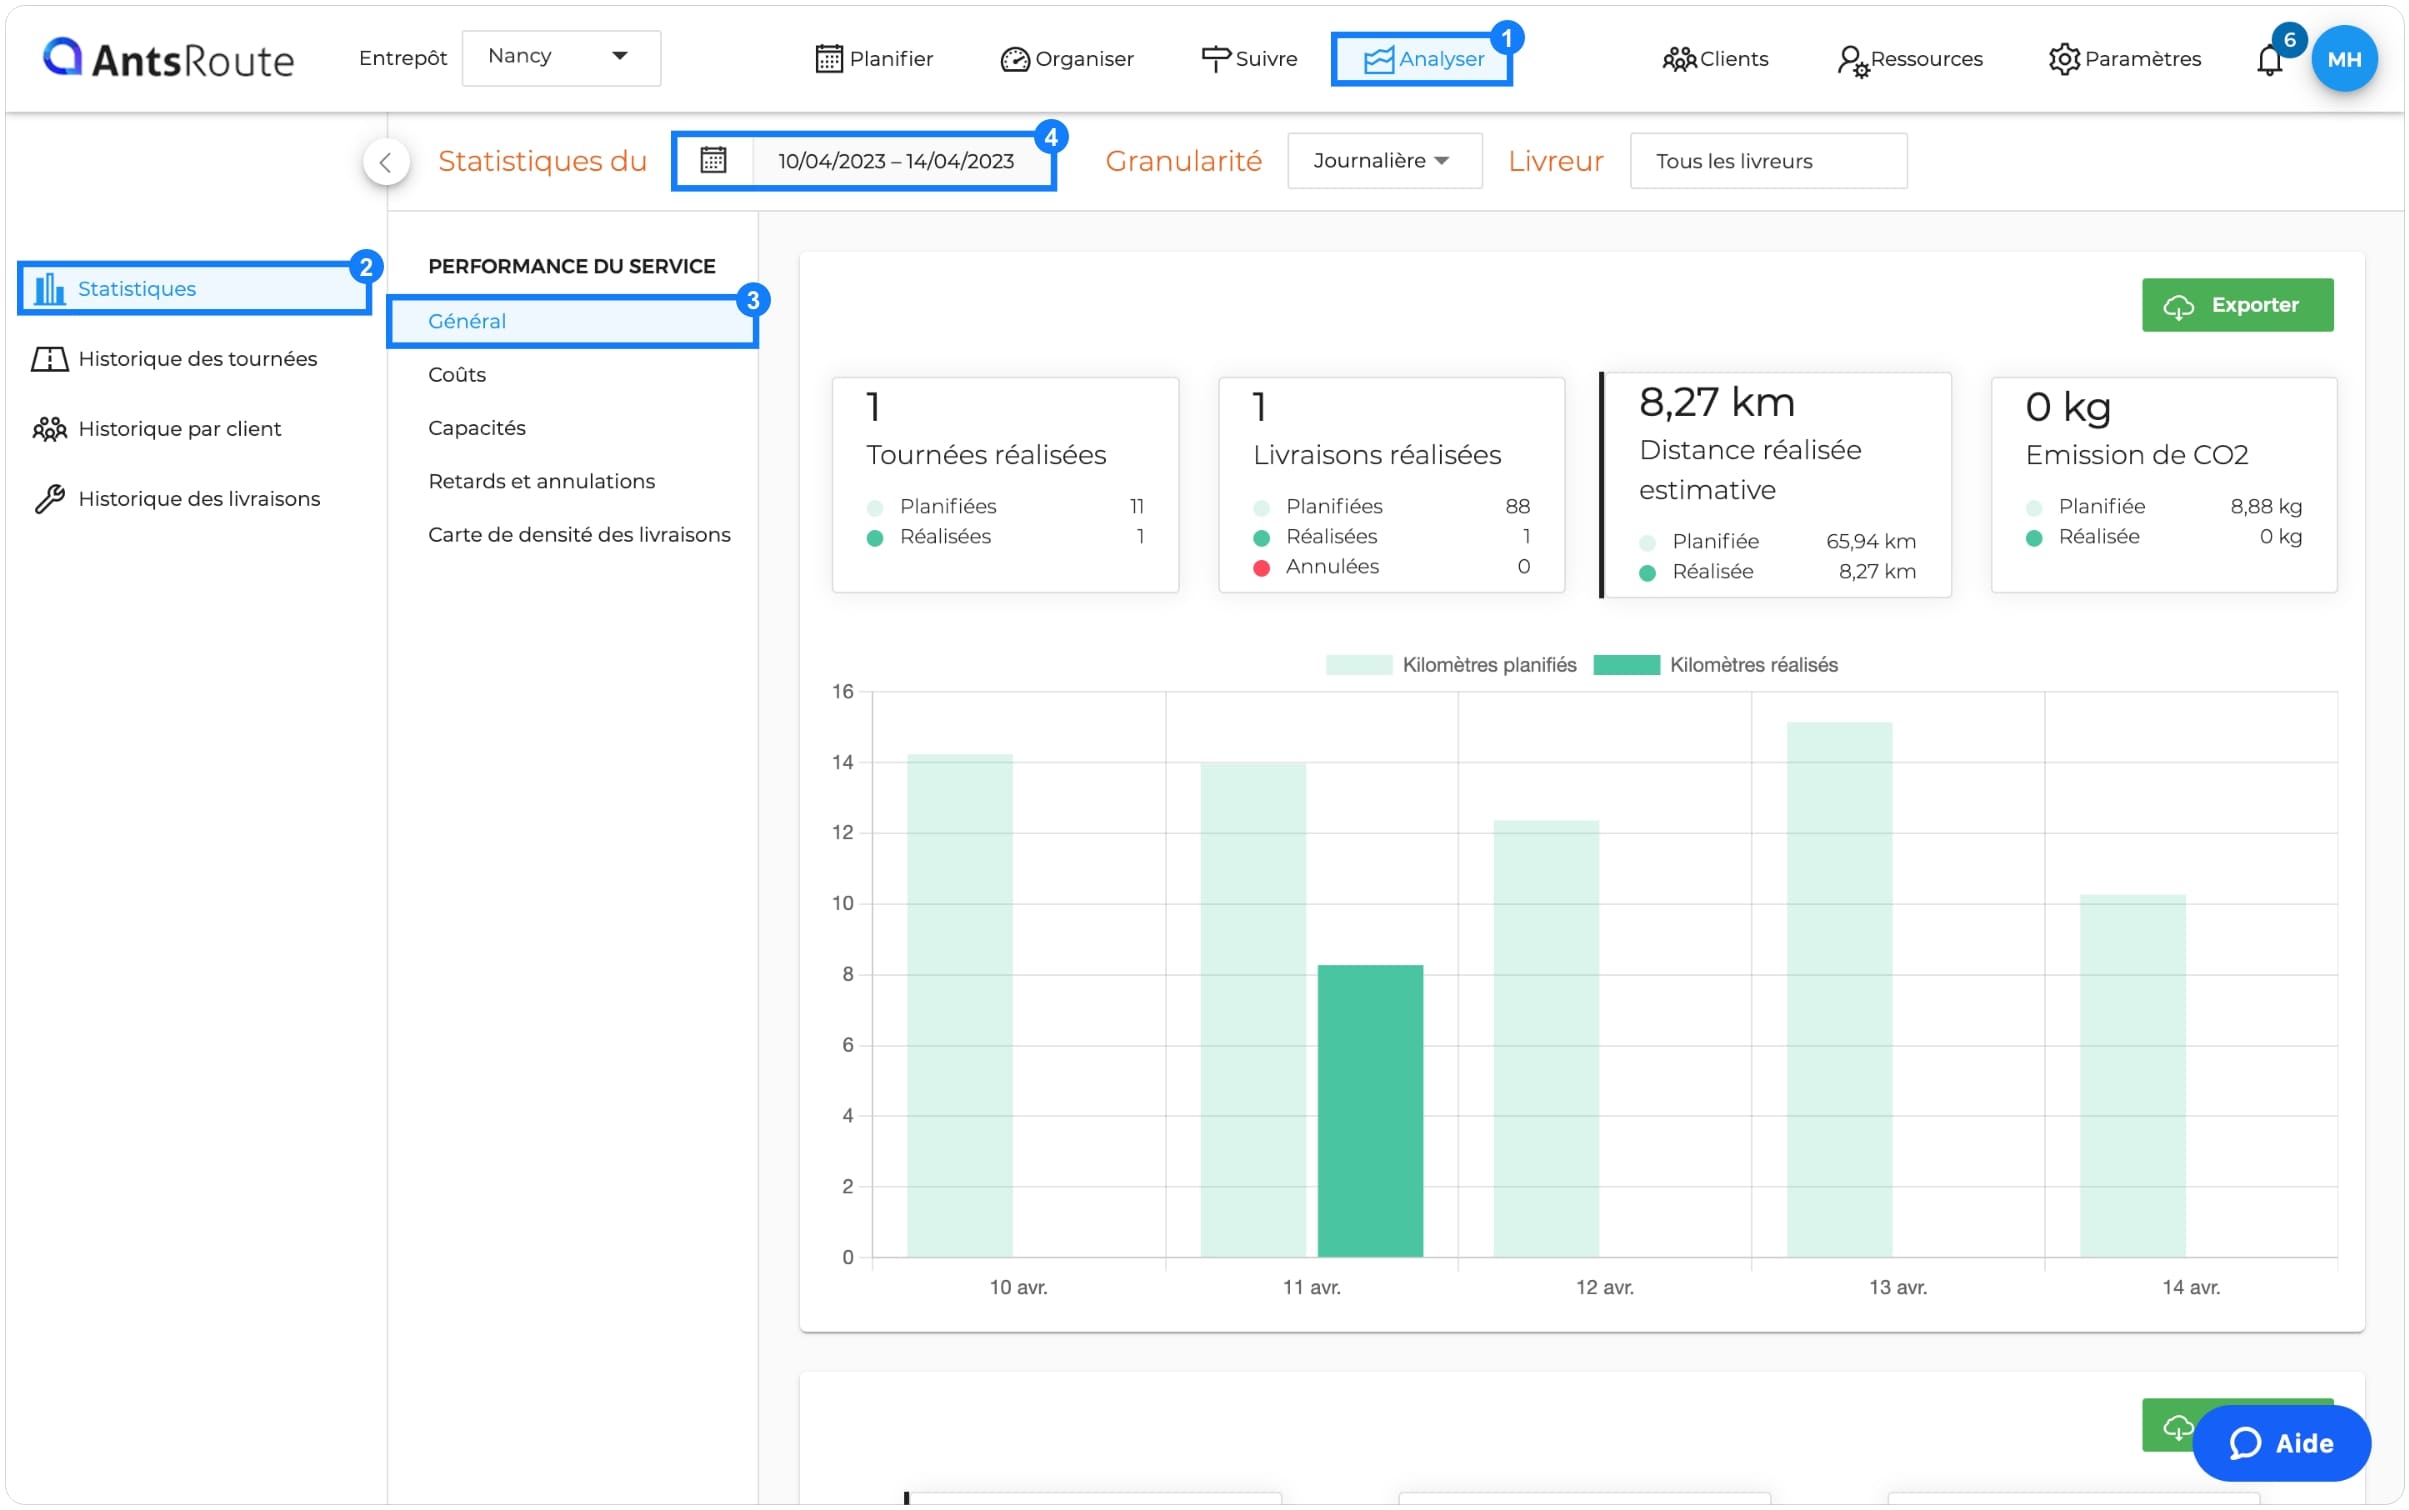Click the Entrepôt label
The image size is (2409, 1510).
click(x=402, y=58)
